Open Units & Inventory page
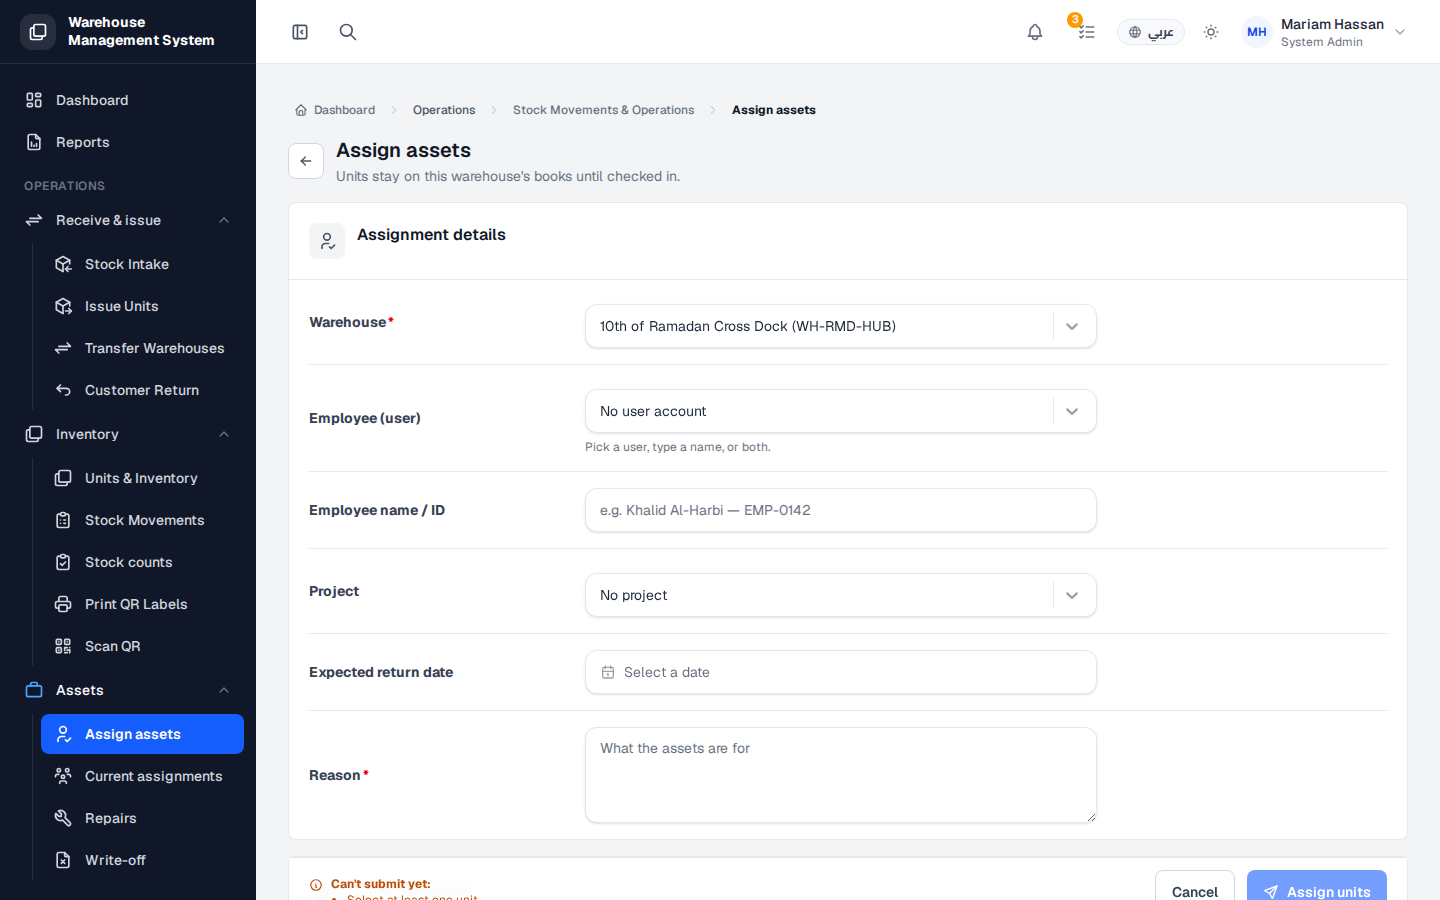The image size is (1440, 900). click(x=142, y=478)
